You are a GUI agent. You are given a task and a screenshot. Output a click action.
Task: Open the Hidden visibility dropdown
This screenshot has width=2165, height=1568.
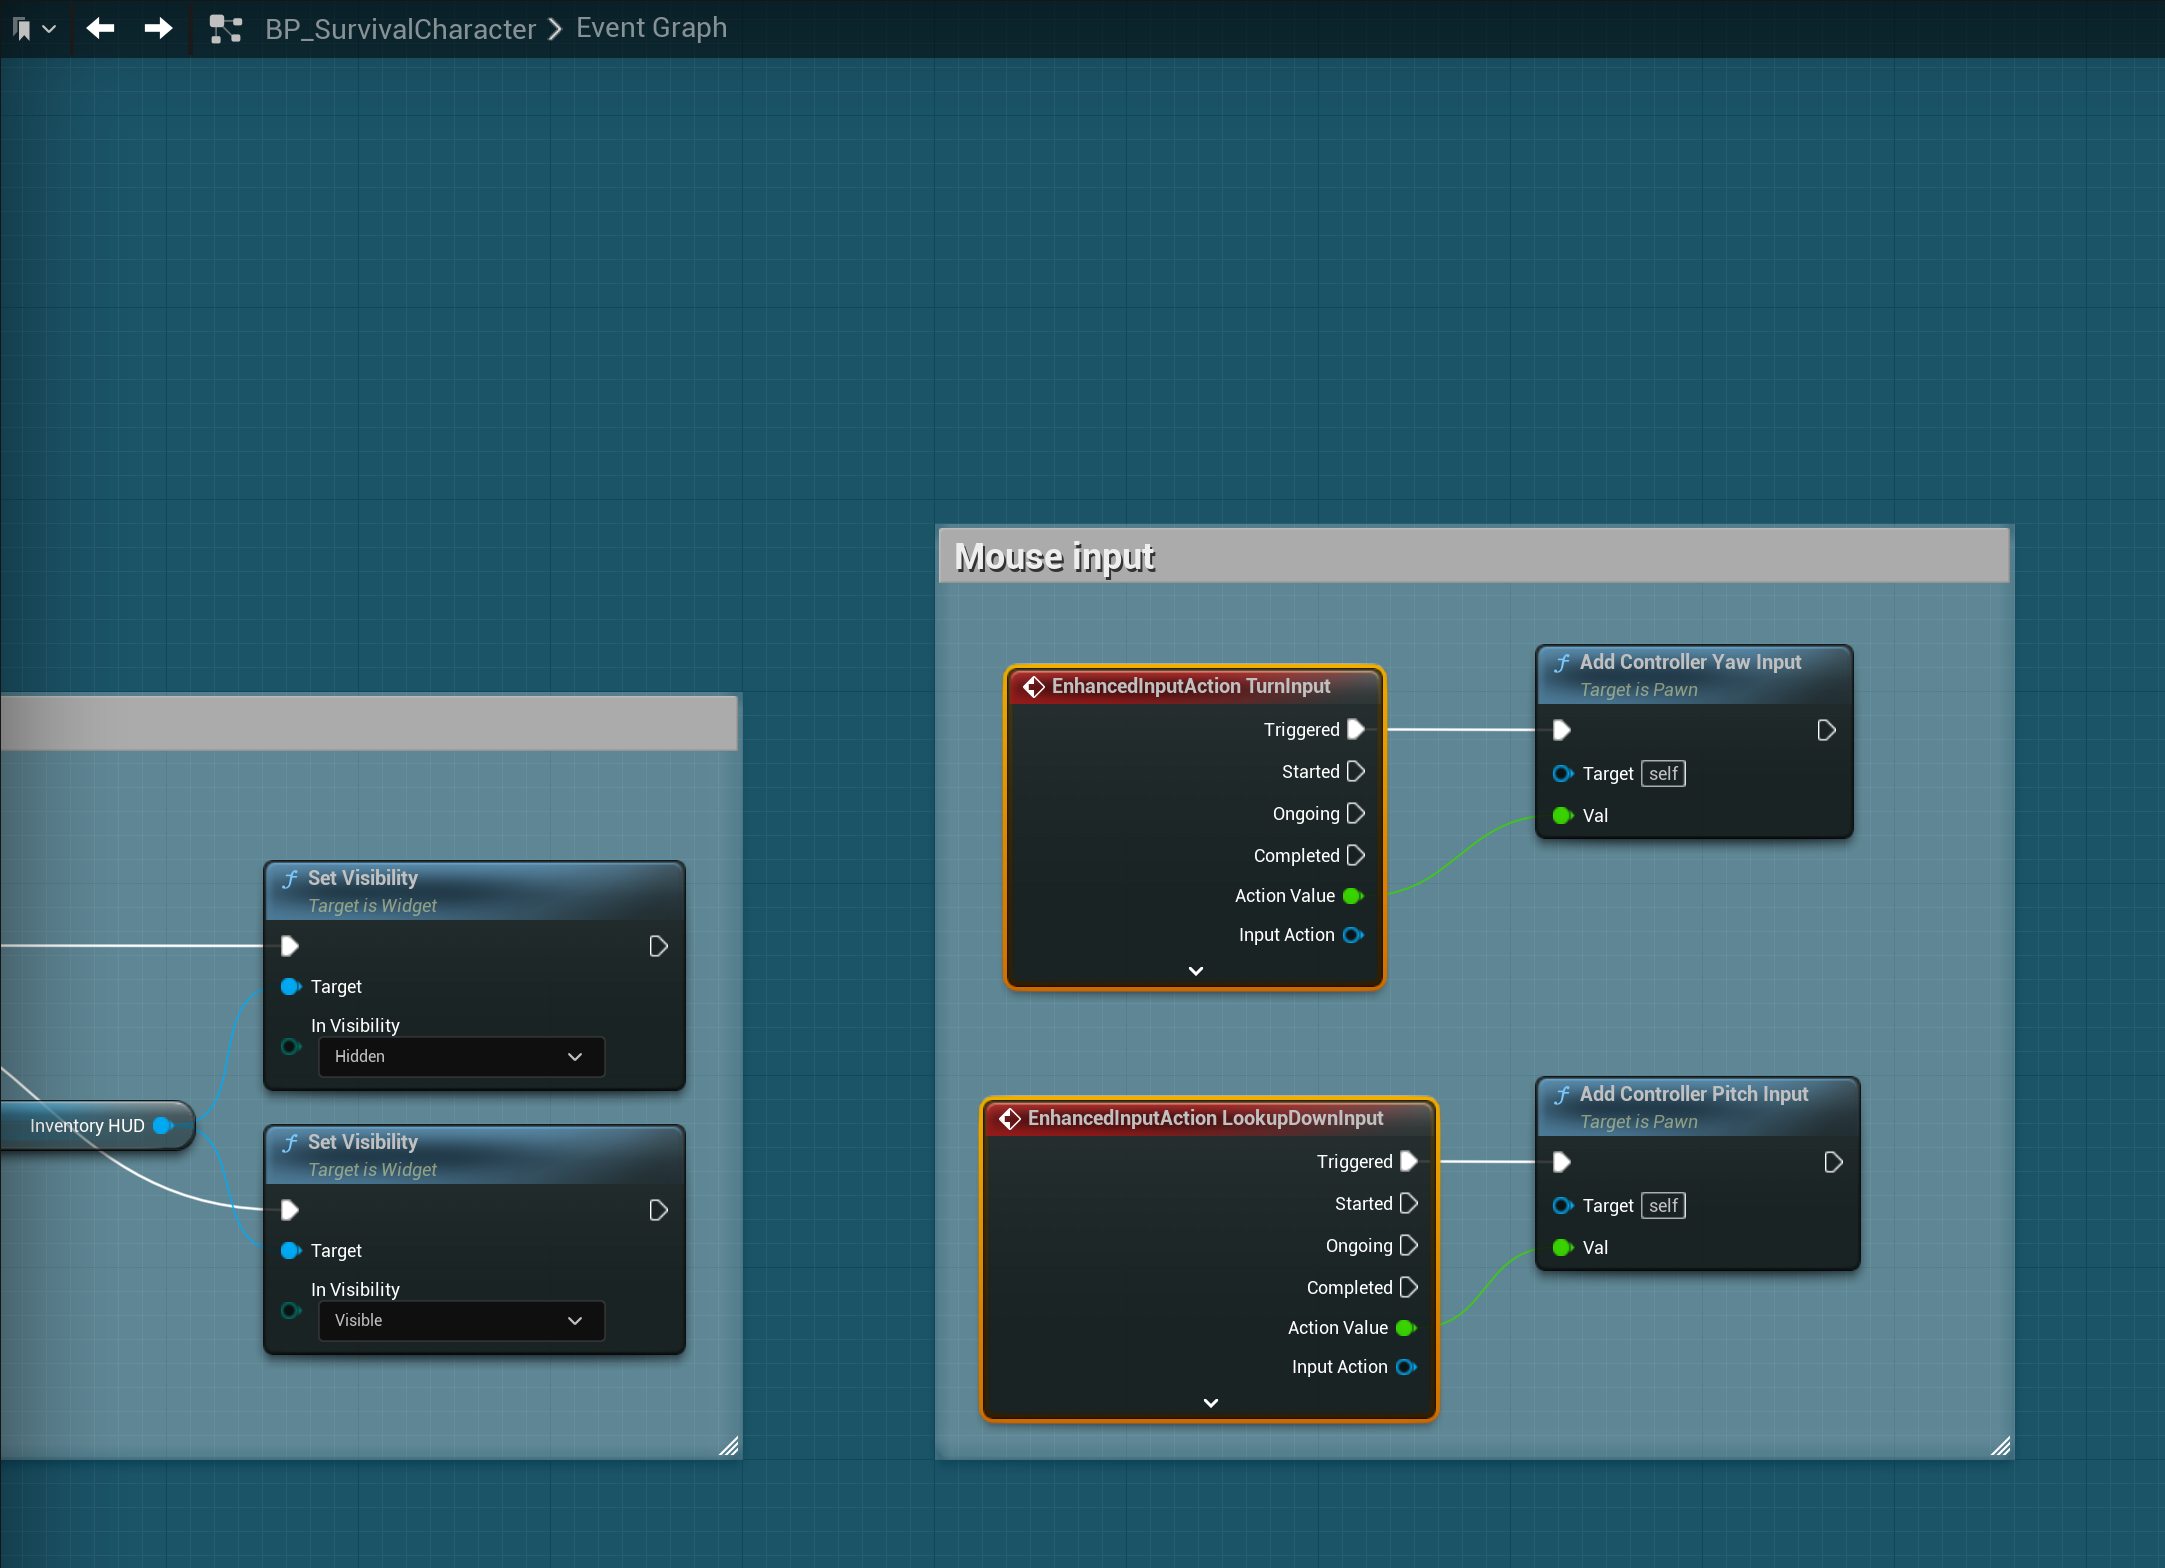click(x=461, y=1057)
